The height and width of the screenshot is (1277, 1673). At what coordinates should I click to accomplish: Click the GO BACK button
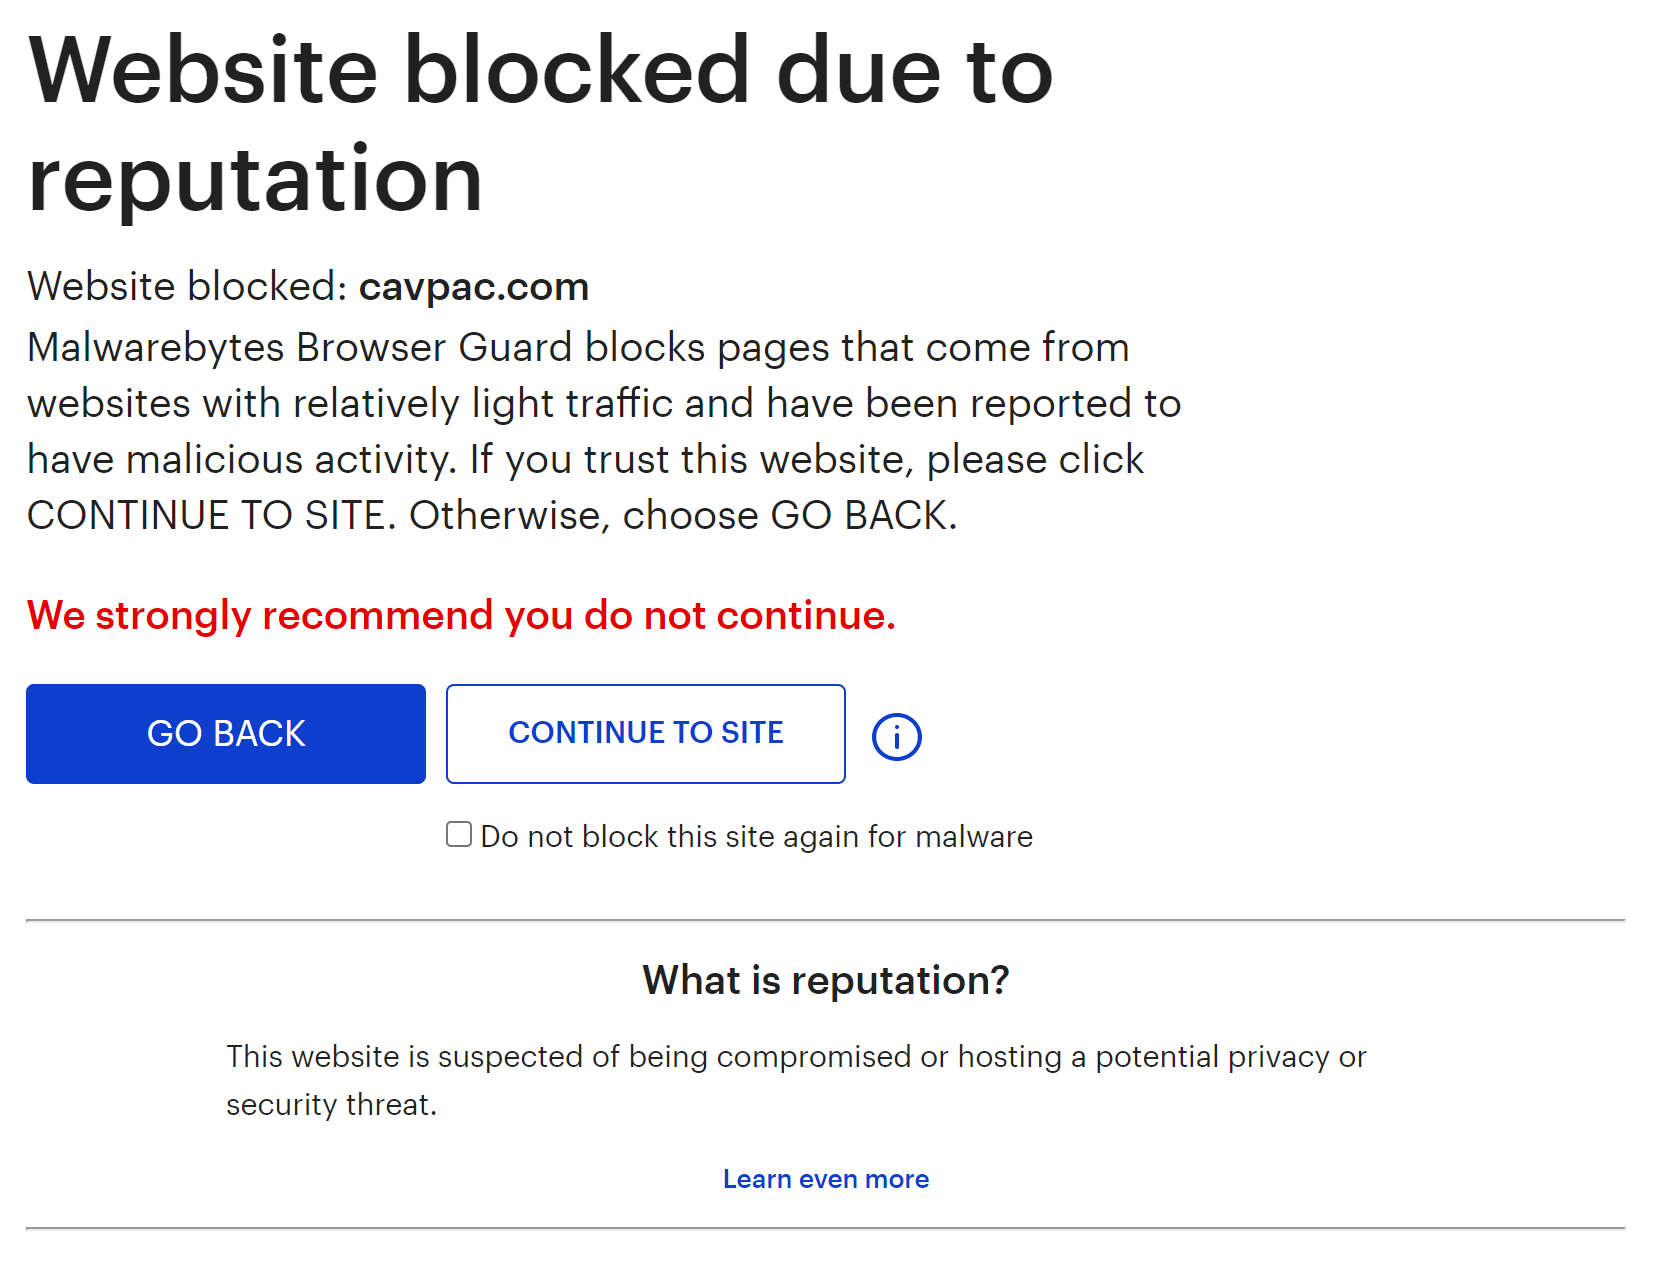(226, 733)
